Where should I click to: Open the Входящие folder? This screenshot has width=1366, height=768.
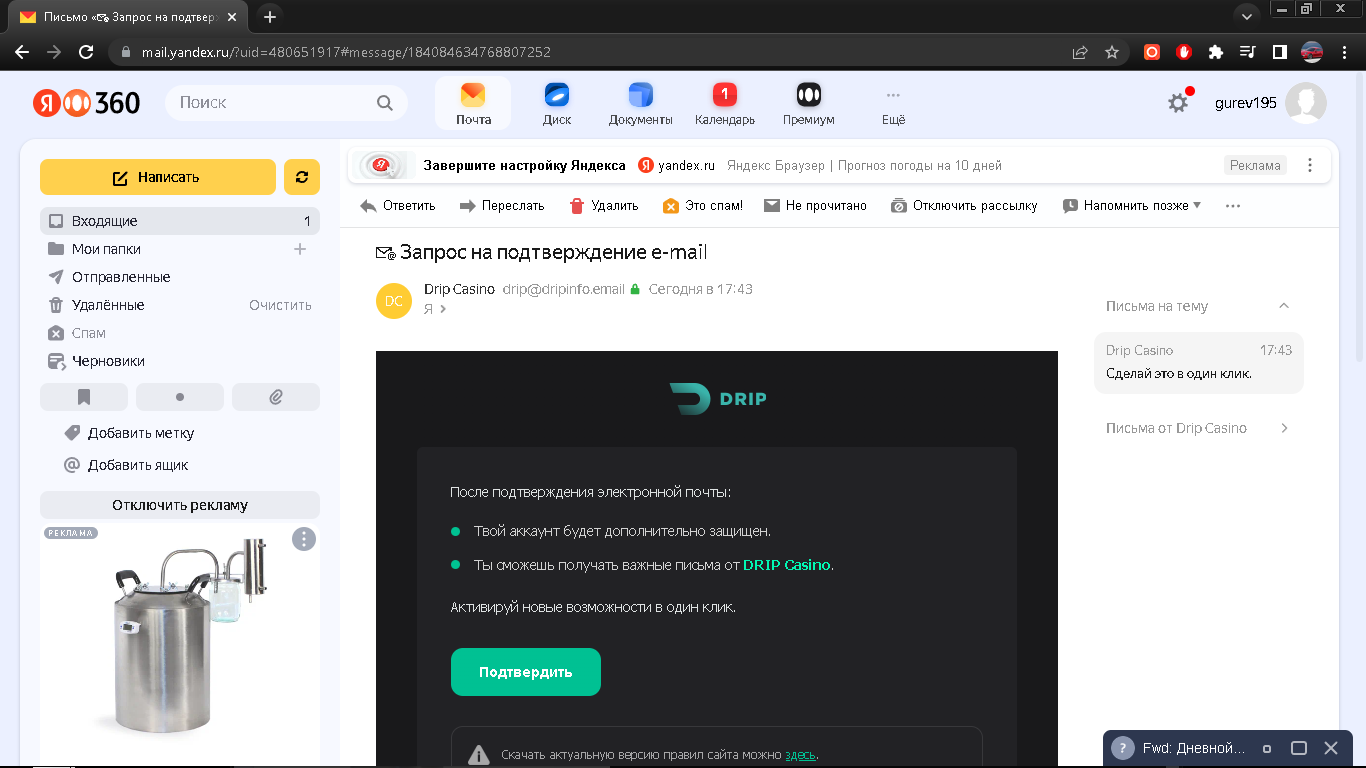click(180, 221)
